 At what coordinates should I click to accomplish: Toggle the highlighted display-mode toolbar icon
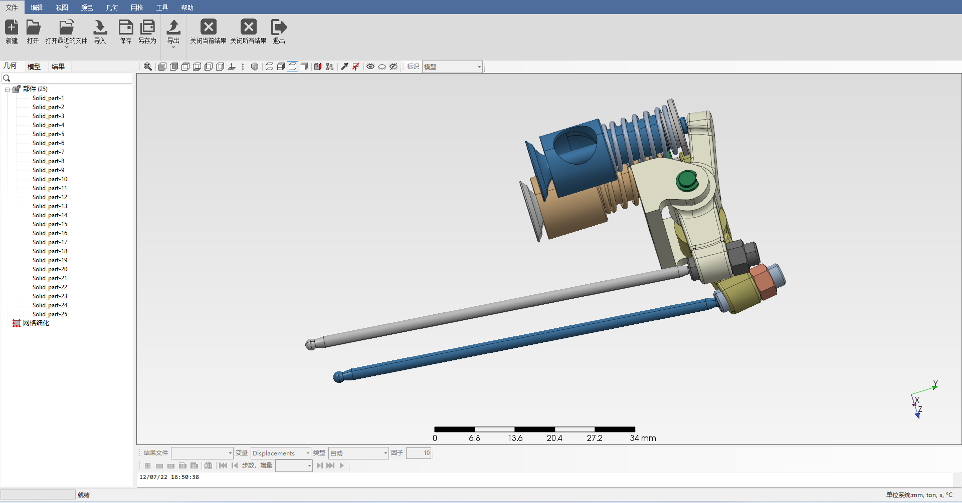[293, 66]
